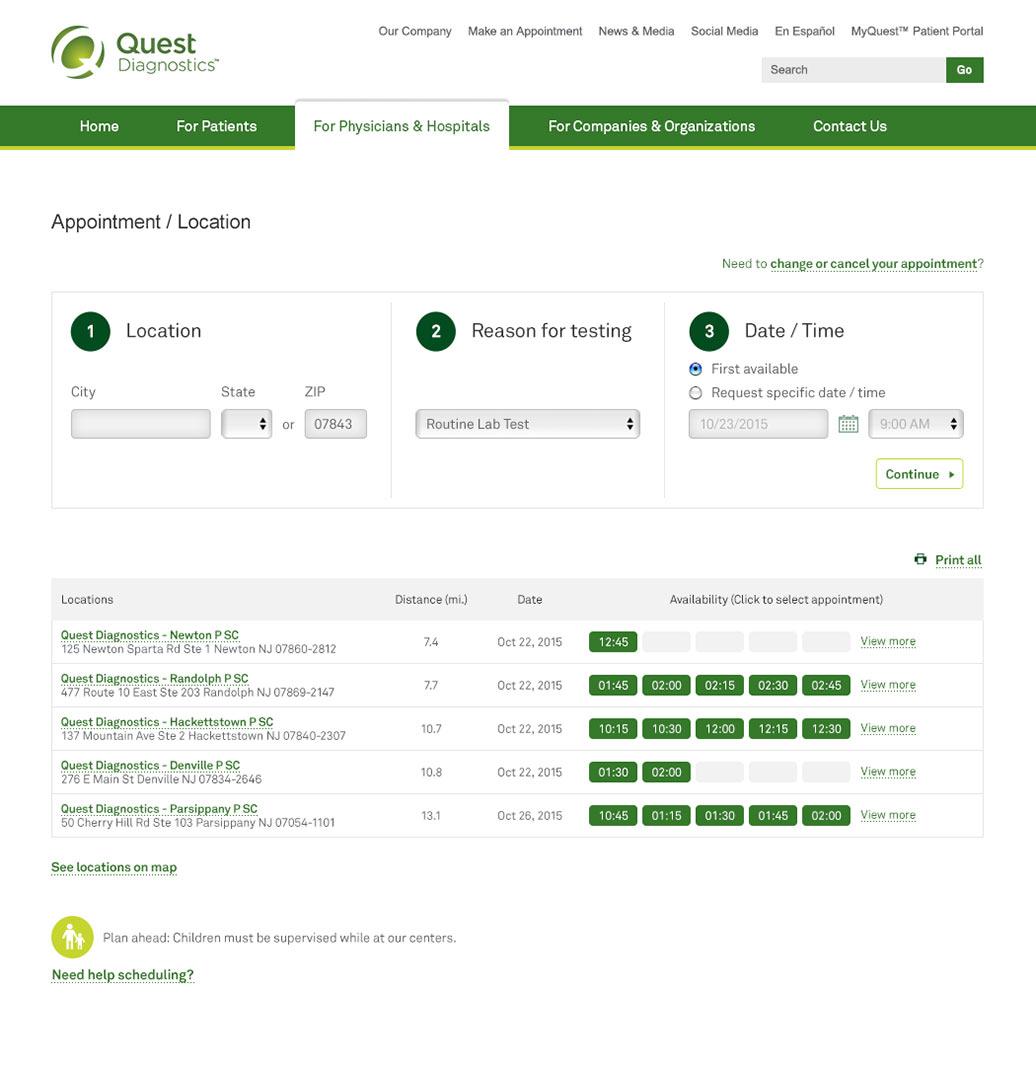Click the green parent and child icon

72,937
